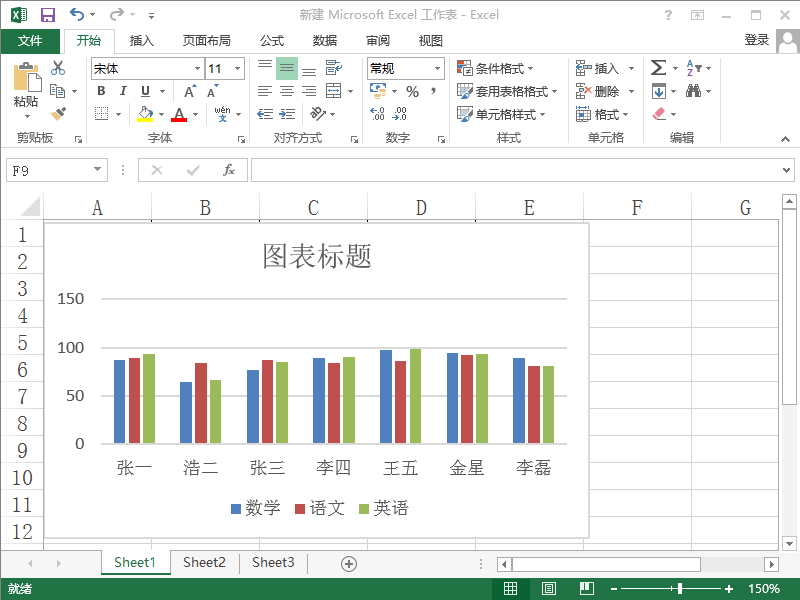Image resolution: width=800 pixels, height=600 pixels.
Task: Select the Format Painter brush
Action: (58, 113)
